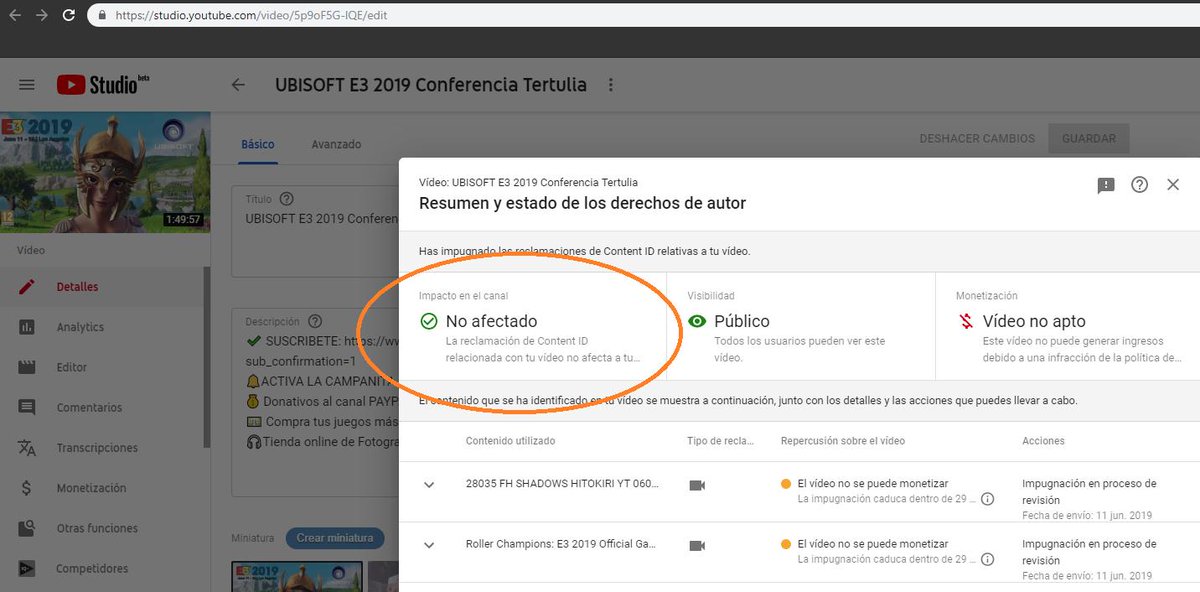This screenshot has height=592, width=1200.
Task: Click the video thumbnail preview in sidebar
Action: coord(105,172)
